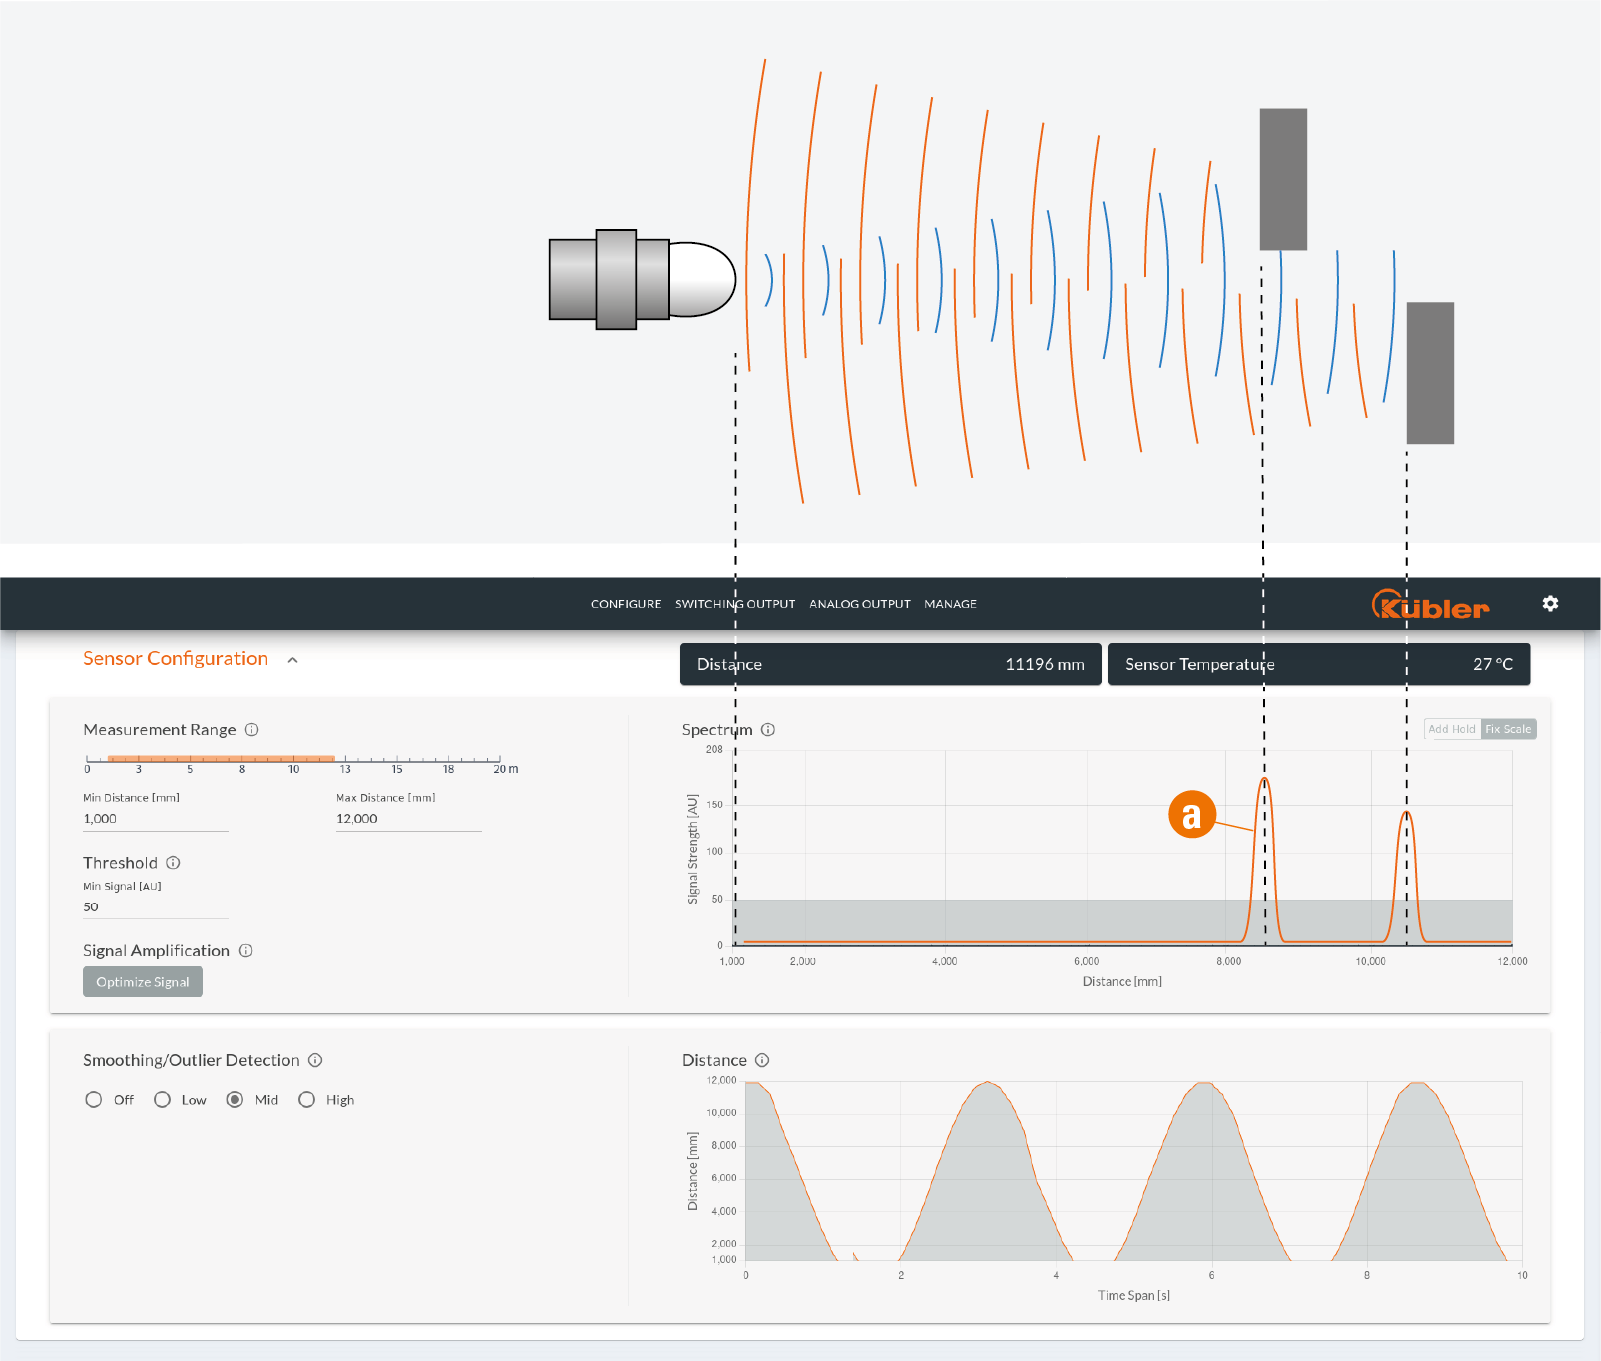The height and width of the screenshot is (1361, 1601).
Task: Collapse the Sensor Configuration section
Action: pos(292,660)
